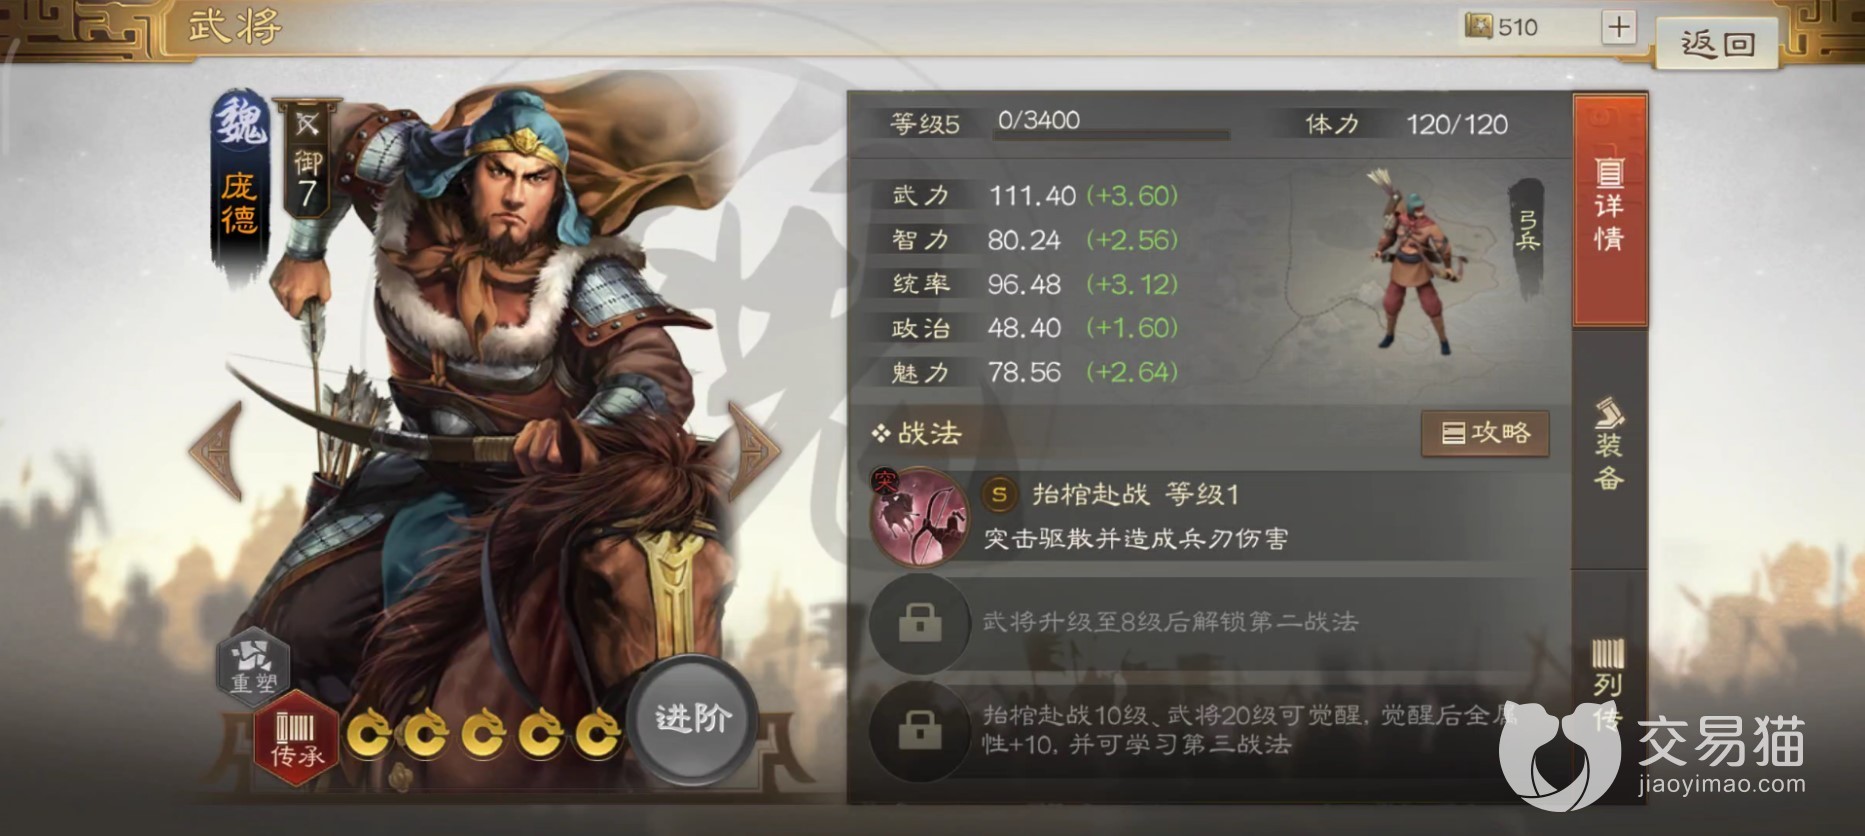This screenshot has height=836, width=1865.
Task: Switch to the 详情 details tab
Action: (x=1609, y=210)
